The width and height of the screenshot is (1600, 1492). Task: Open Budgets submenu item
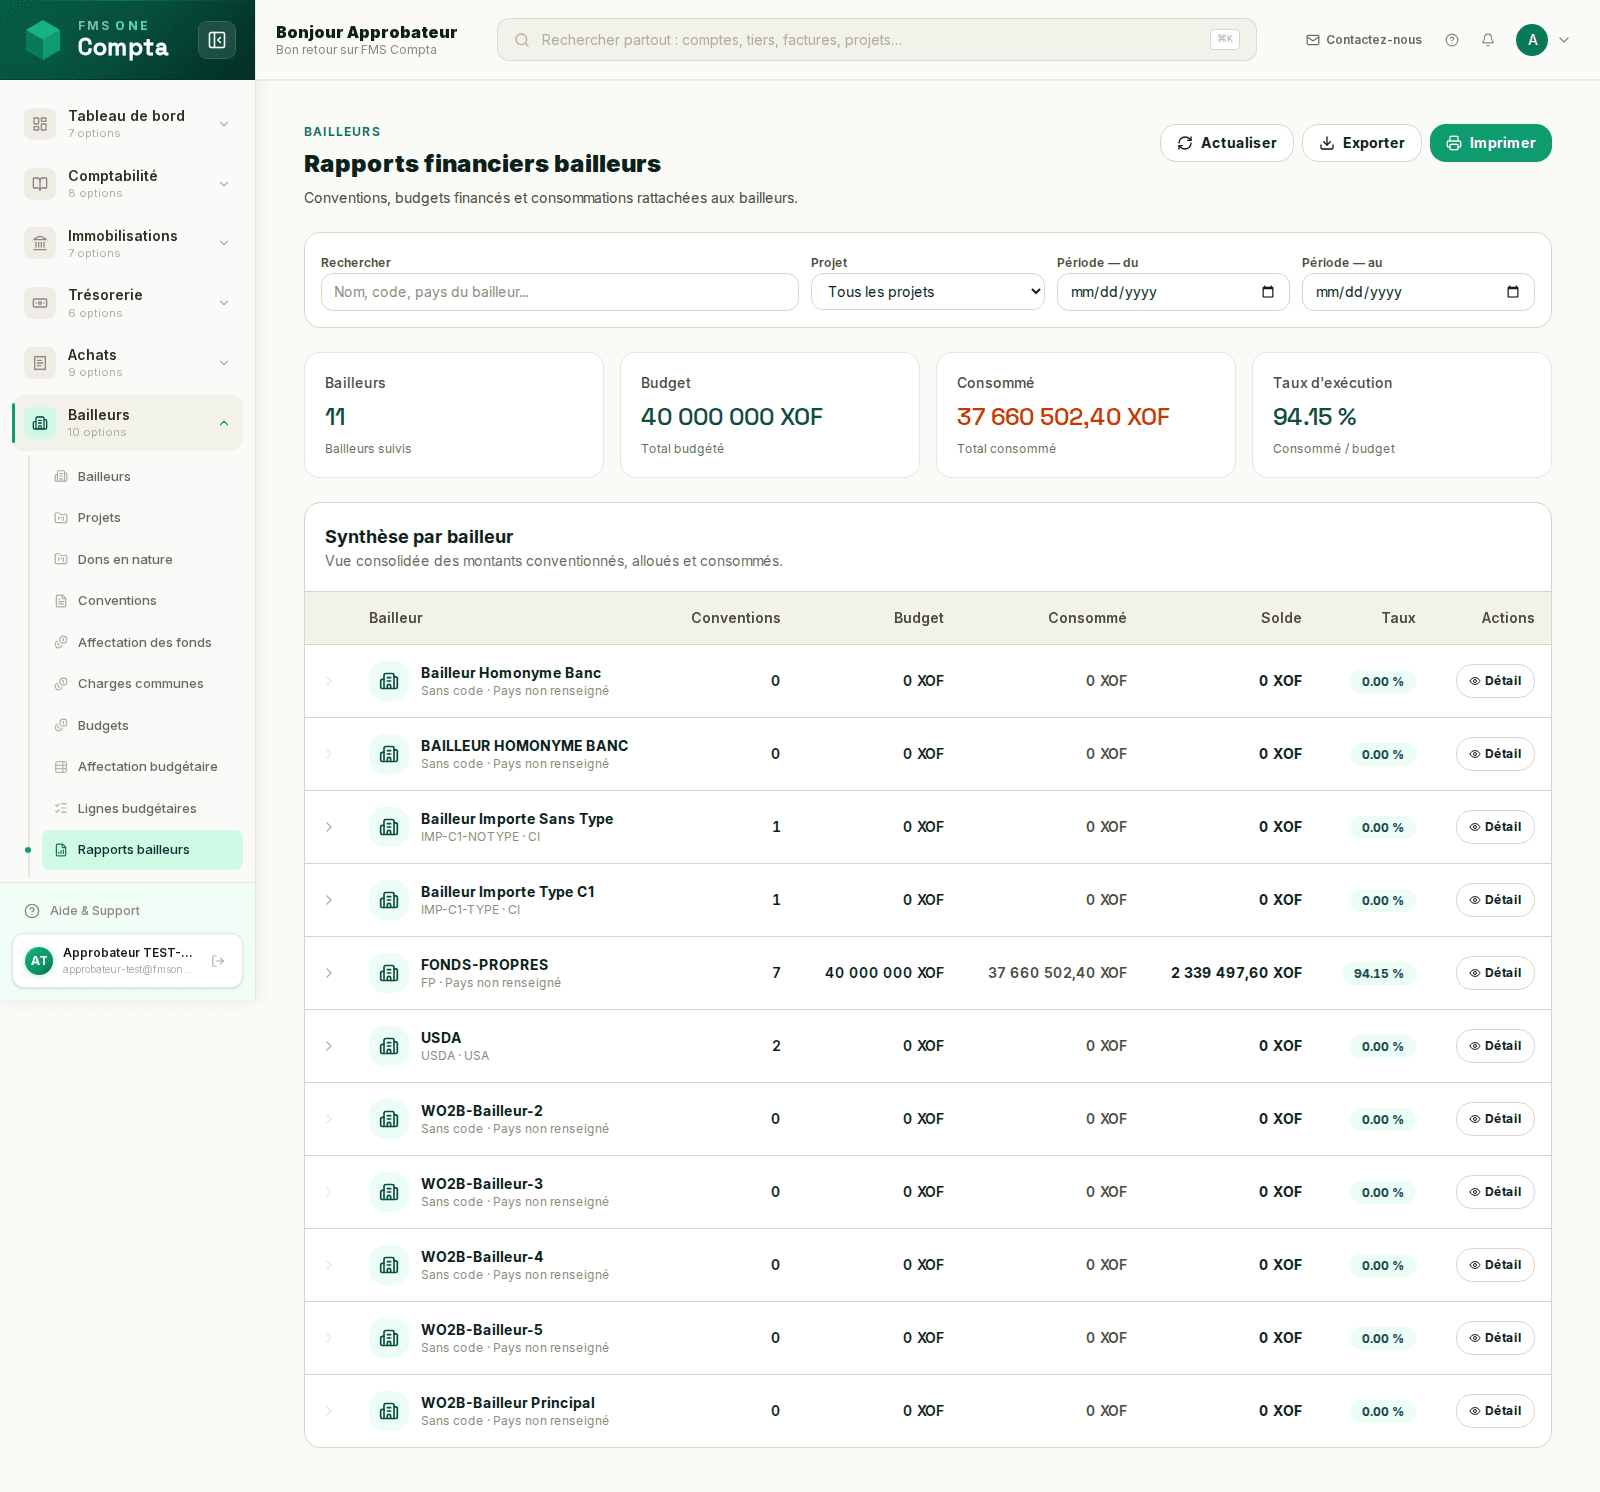click(x=142, y=726)
